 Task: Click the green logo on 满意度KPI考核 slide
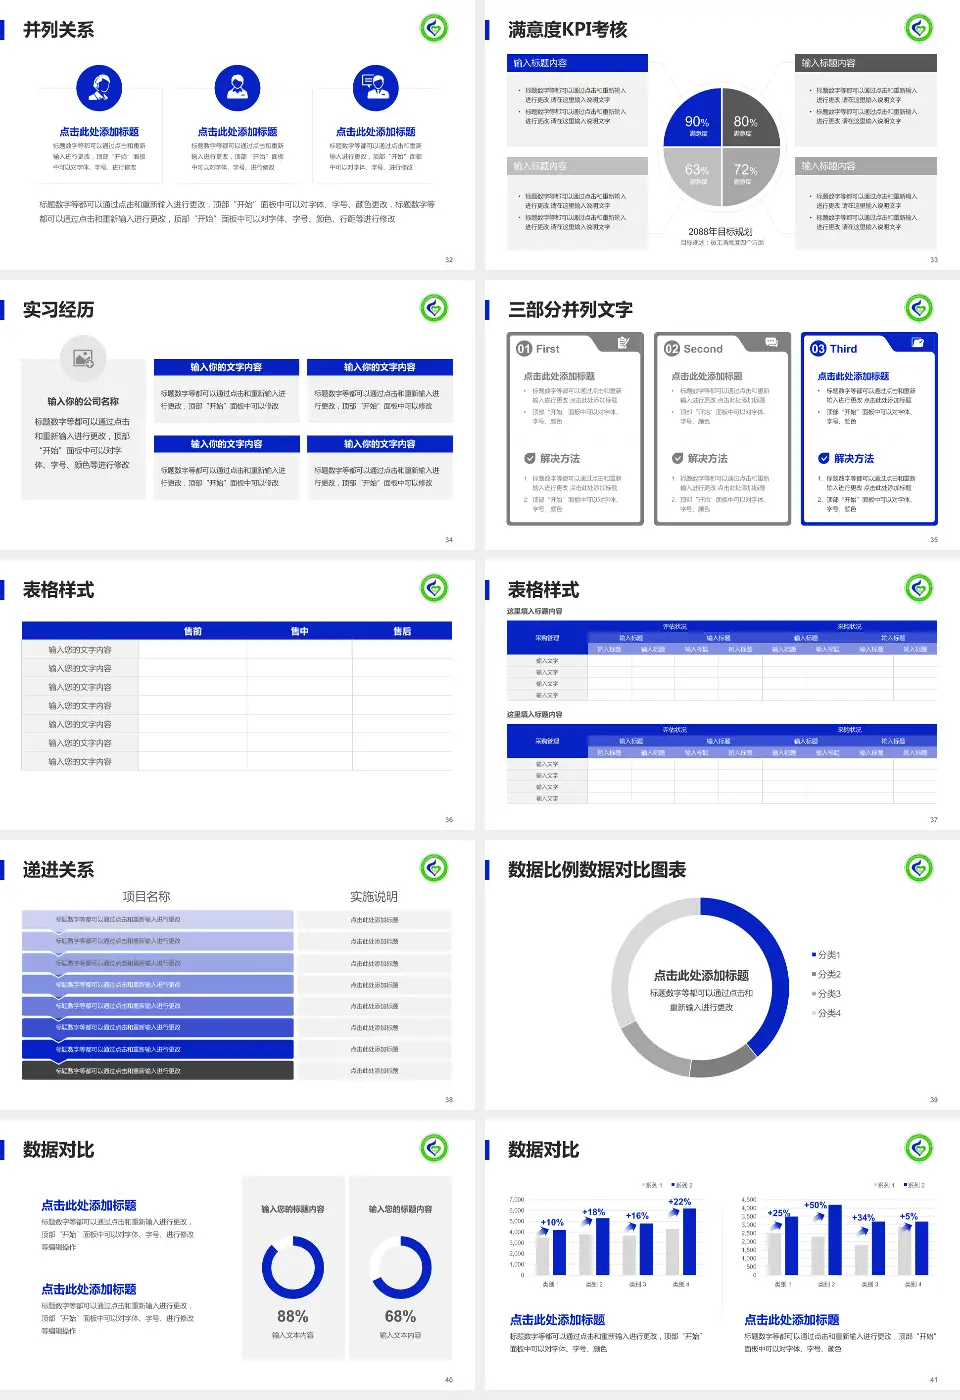921,29
